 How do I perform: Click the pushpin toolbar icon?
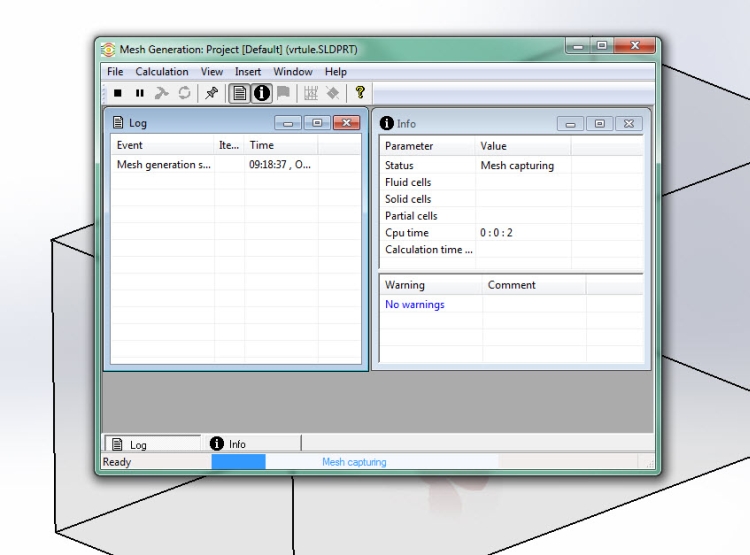(211, 93)
